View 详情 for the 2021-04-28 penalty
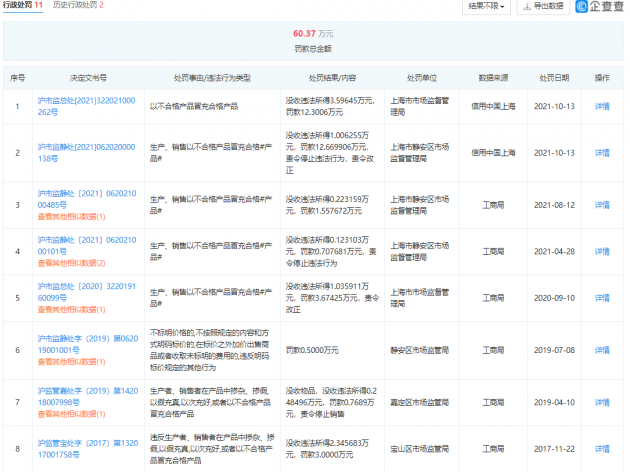Viewport: 630px width, 472px height. pyautogui.click(x=602, y=252)
